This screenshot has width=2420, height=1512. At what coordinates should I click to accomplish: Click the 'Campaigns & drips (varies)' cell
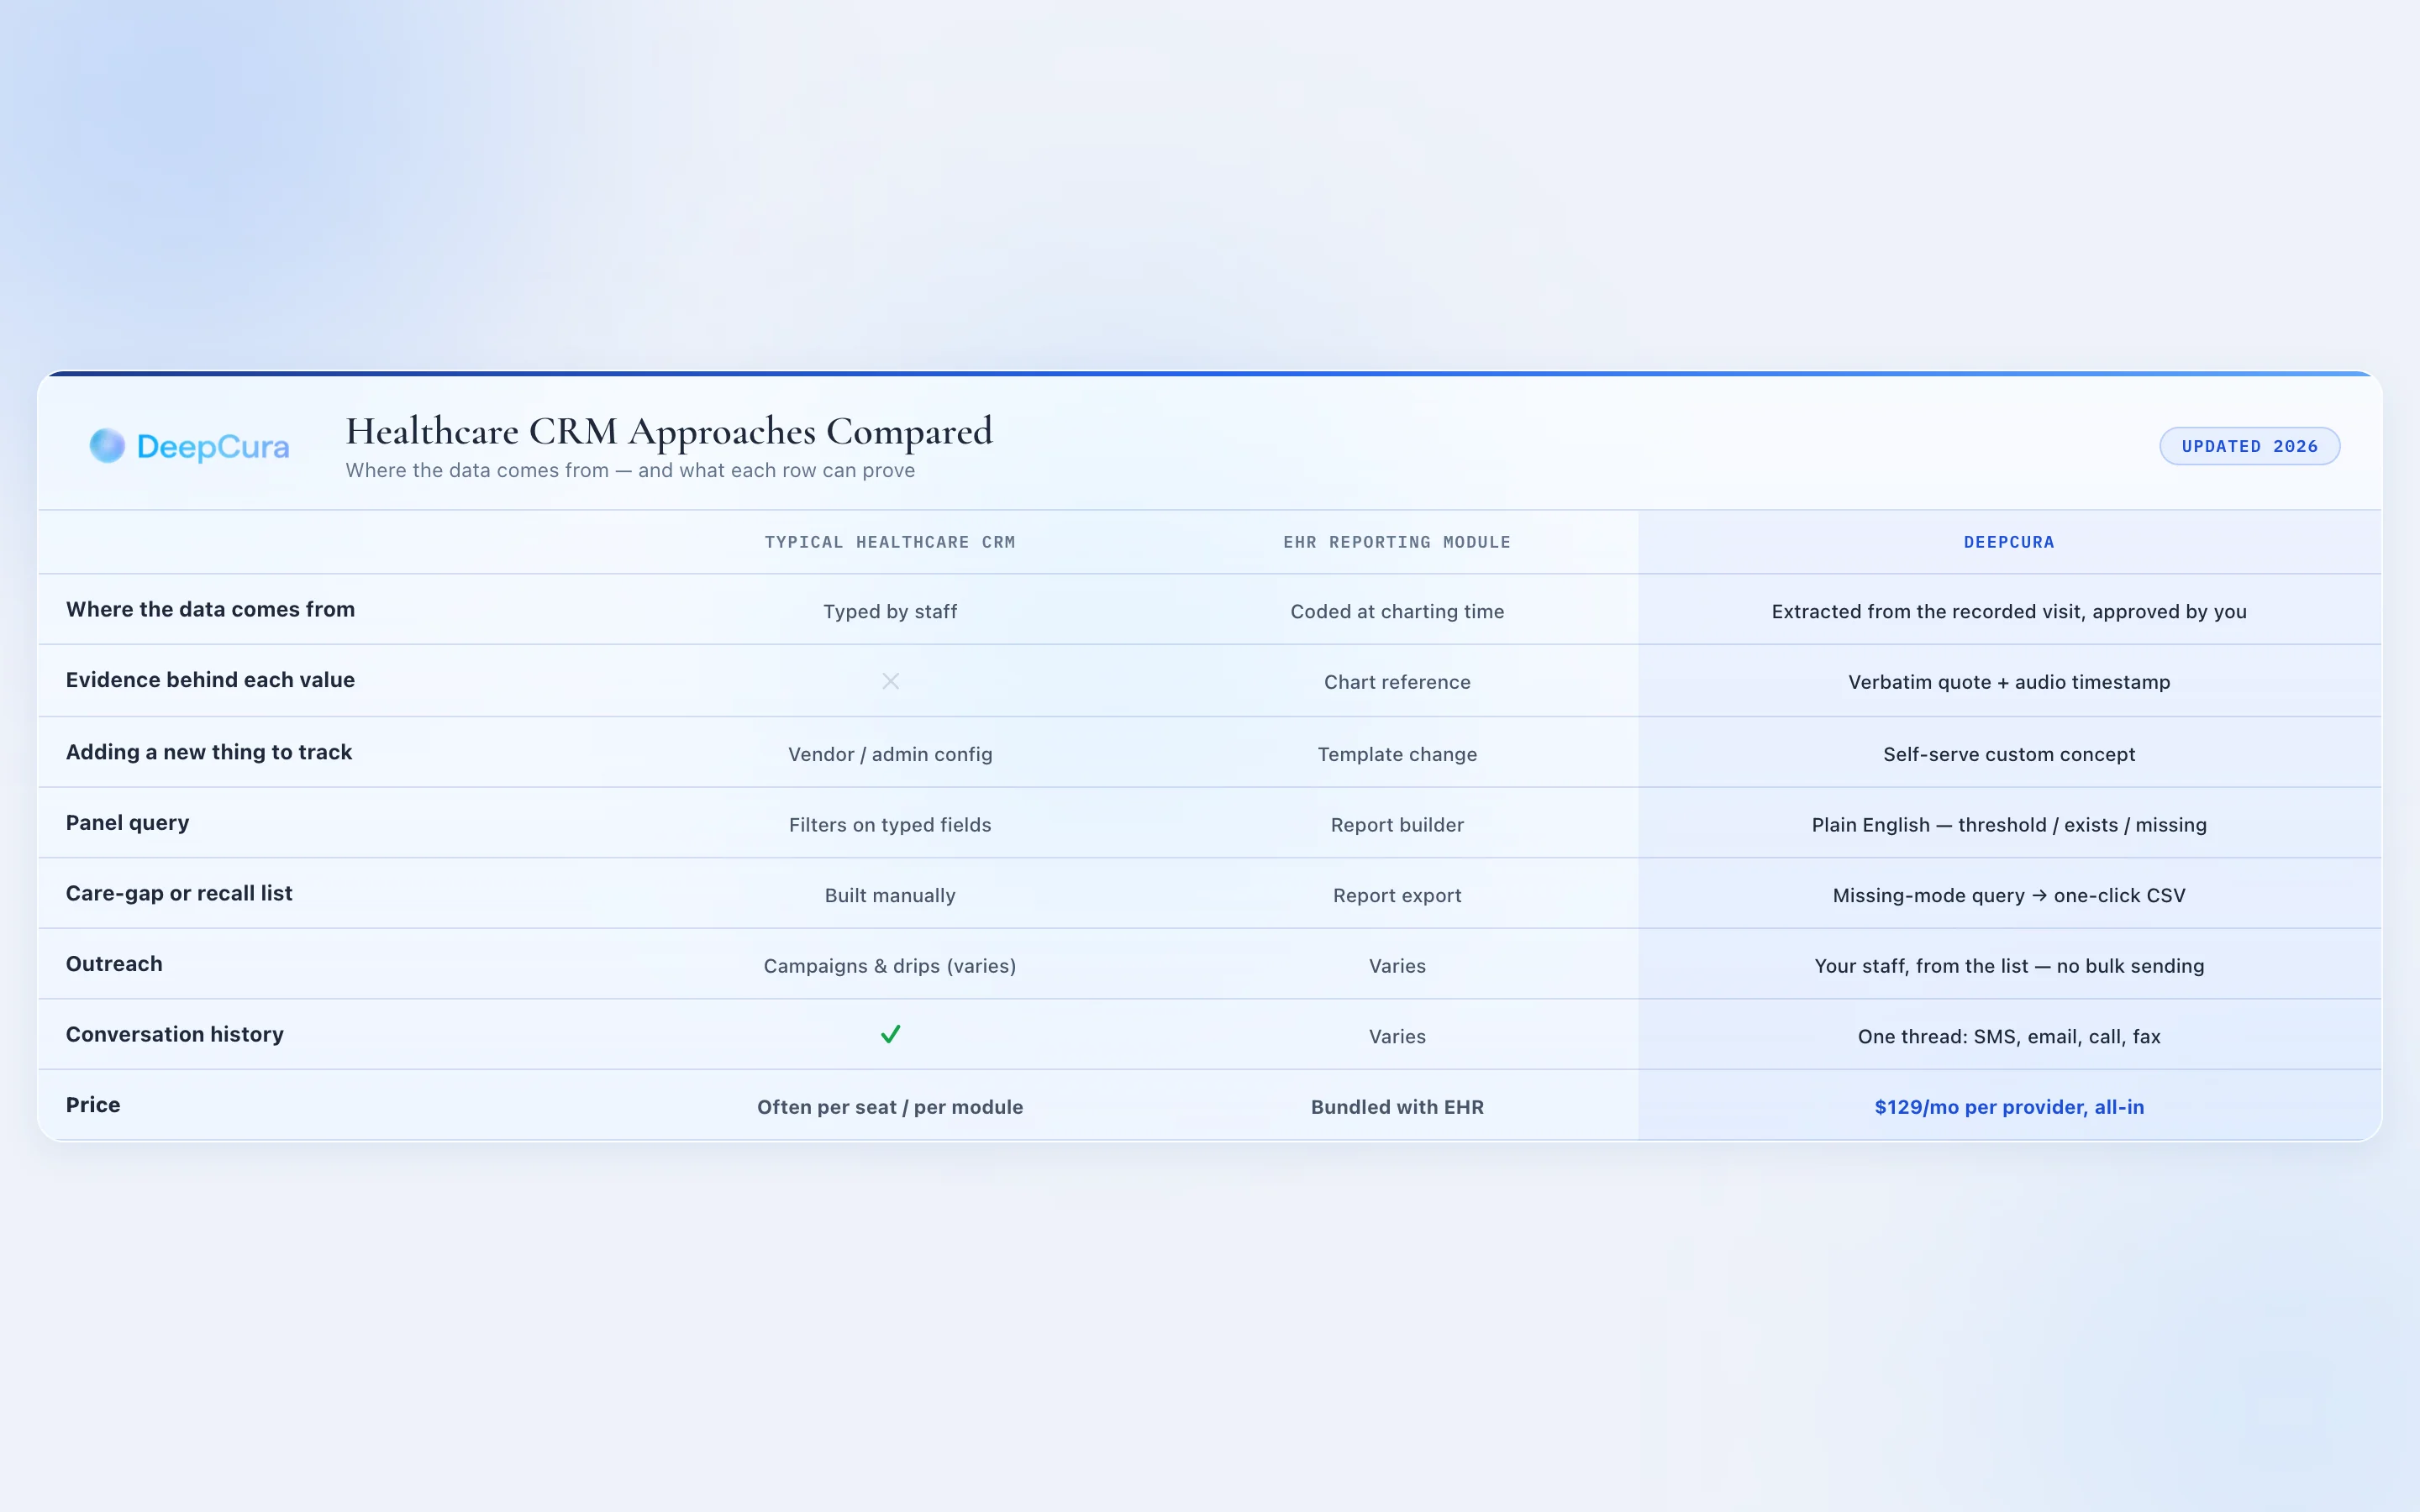[890, 966]
